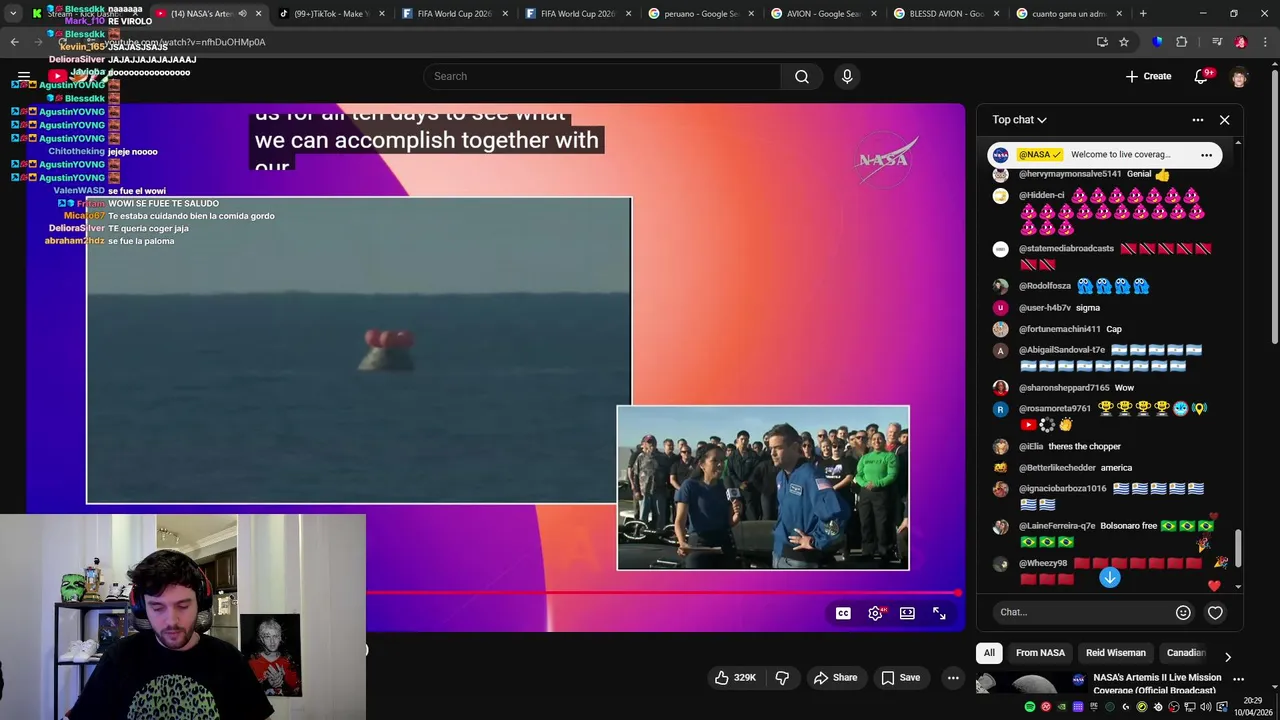Open the chat emoji picker
This screenshot has height=720, width=1280.
[x=1183, y=612]
